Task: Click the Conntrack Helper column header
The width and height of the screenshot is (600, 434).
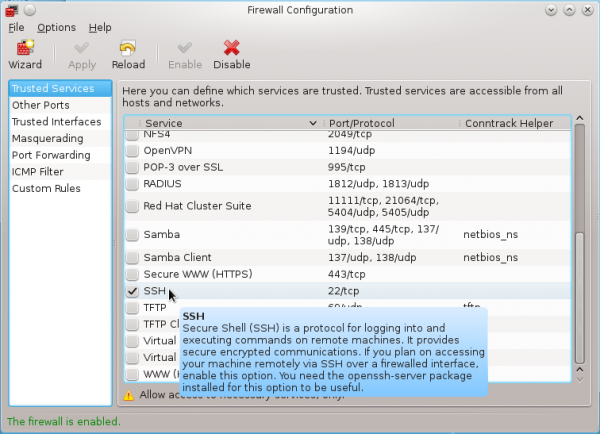Action: (510, 123)
